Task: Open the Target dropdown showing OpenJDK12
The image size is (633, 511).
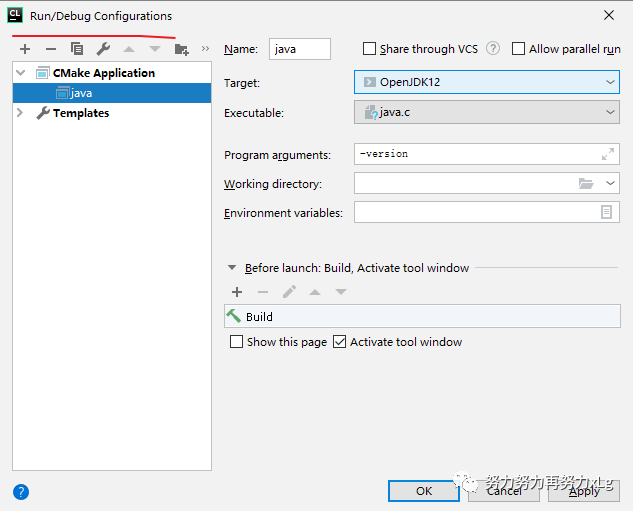Action: [486, 82]
